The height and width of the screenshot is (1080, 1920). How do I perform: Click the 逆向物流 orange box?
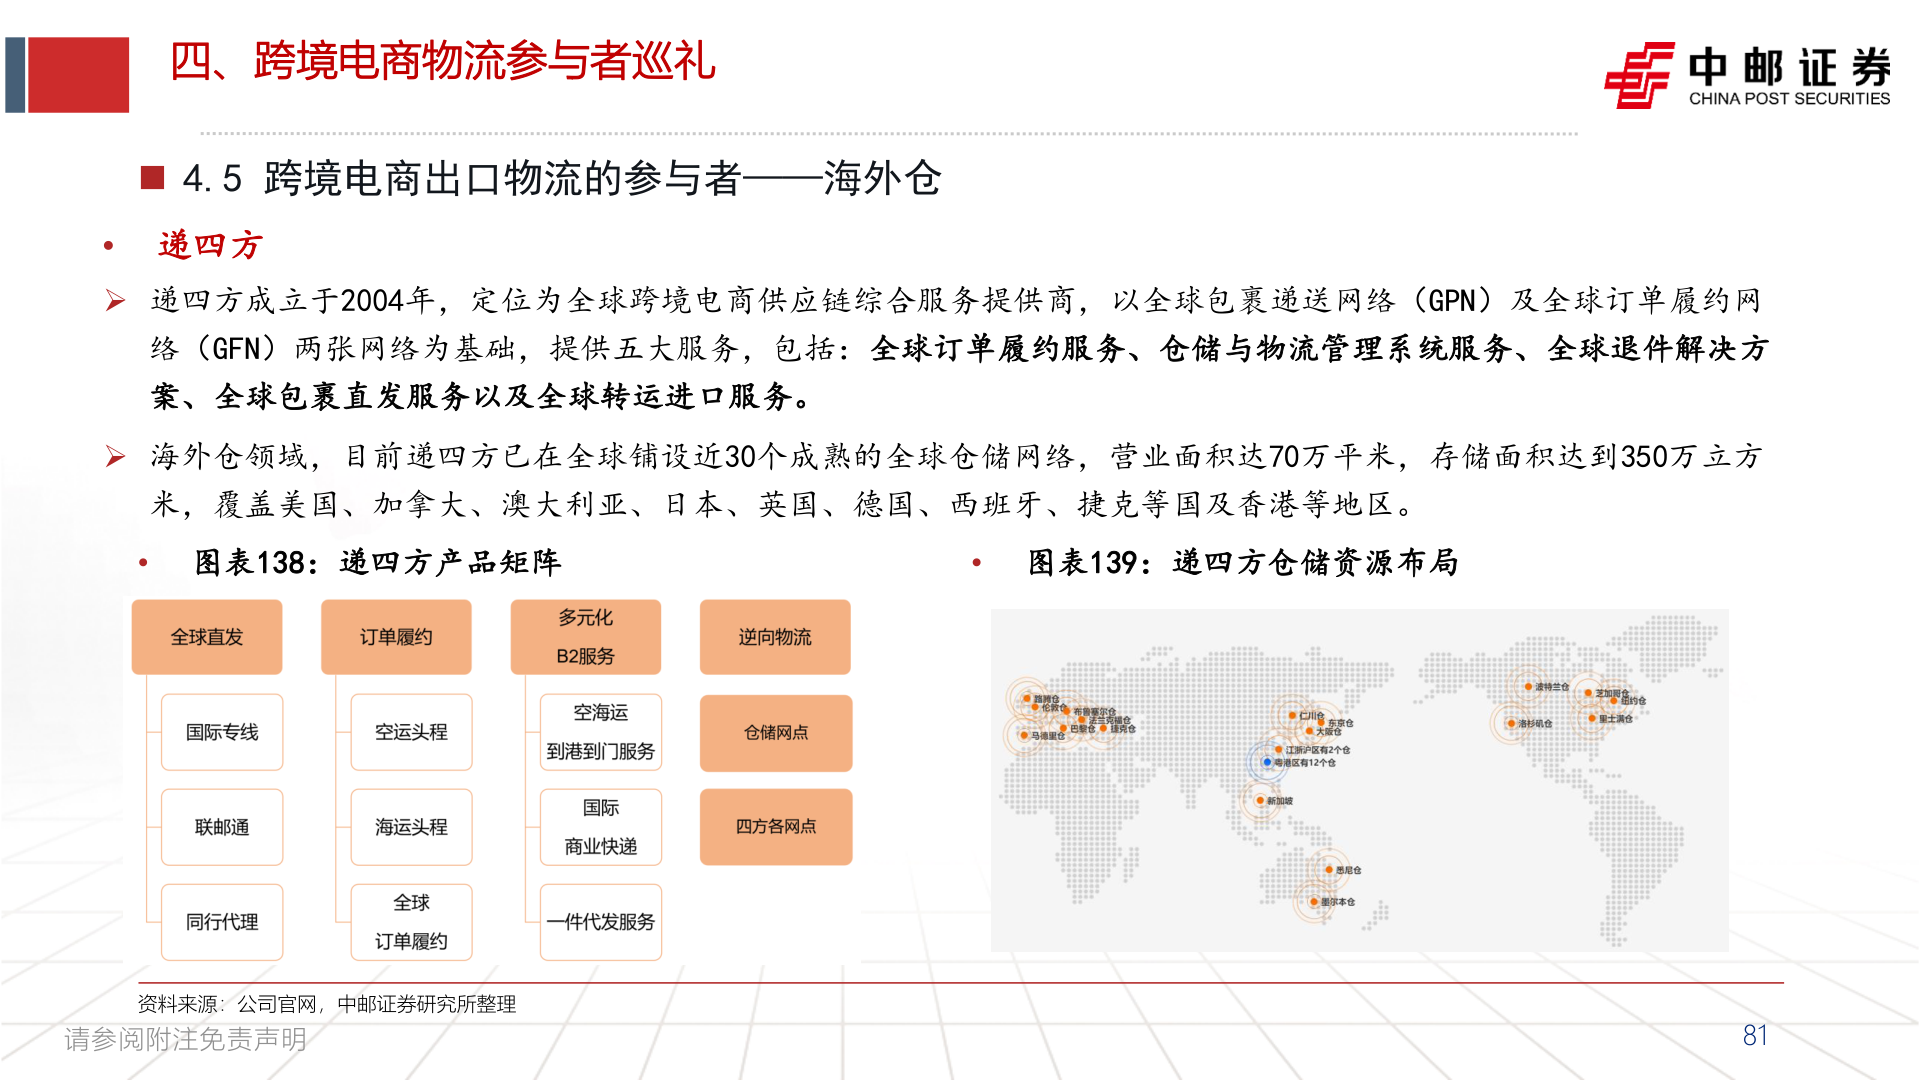(775, 637)
